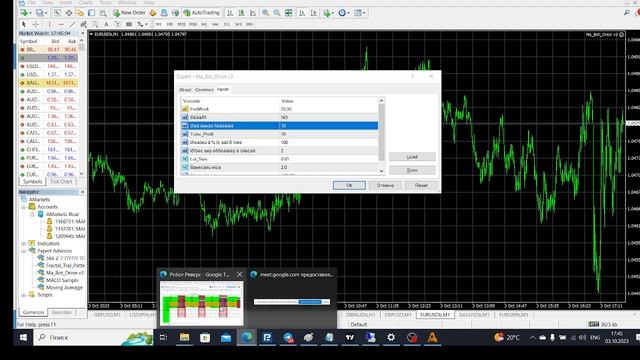Viewport: 640px width, 360px height.
Task: Toggle the AutoTrading button
Action: click(x=202, y=13)
